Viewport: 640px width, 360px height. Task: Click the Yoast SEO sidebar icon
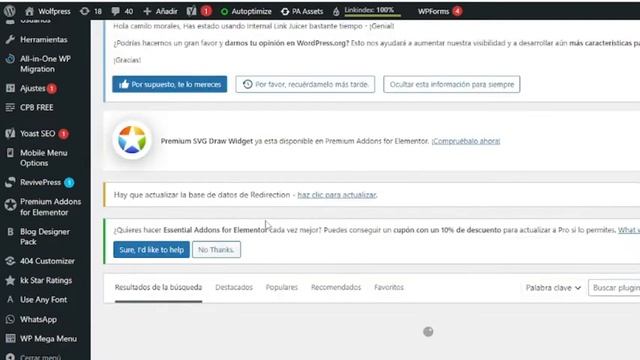(10, 133)
